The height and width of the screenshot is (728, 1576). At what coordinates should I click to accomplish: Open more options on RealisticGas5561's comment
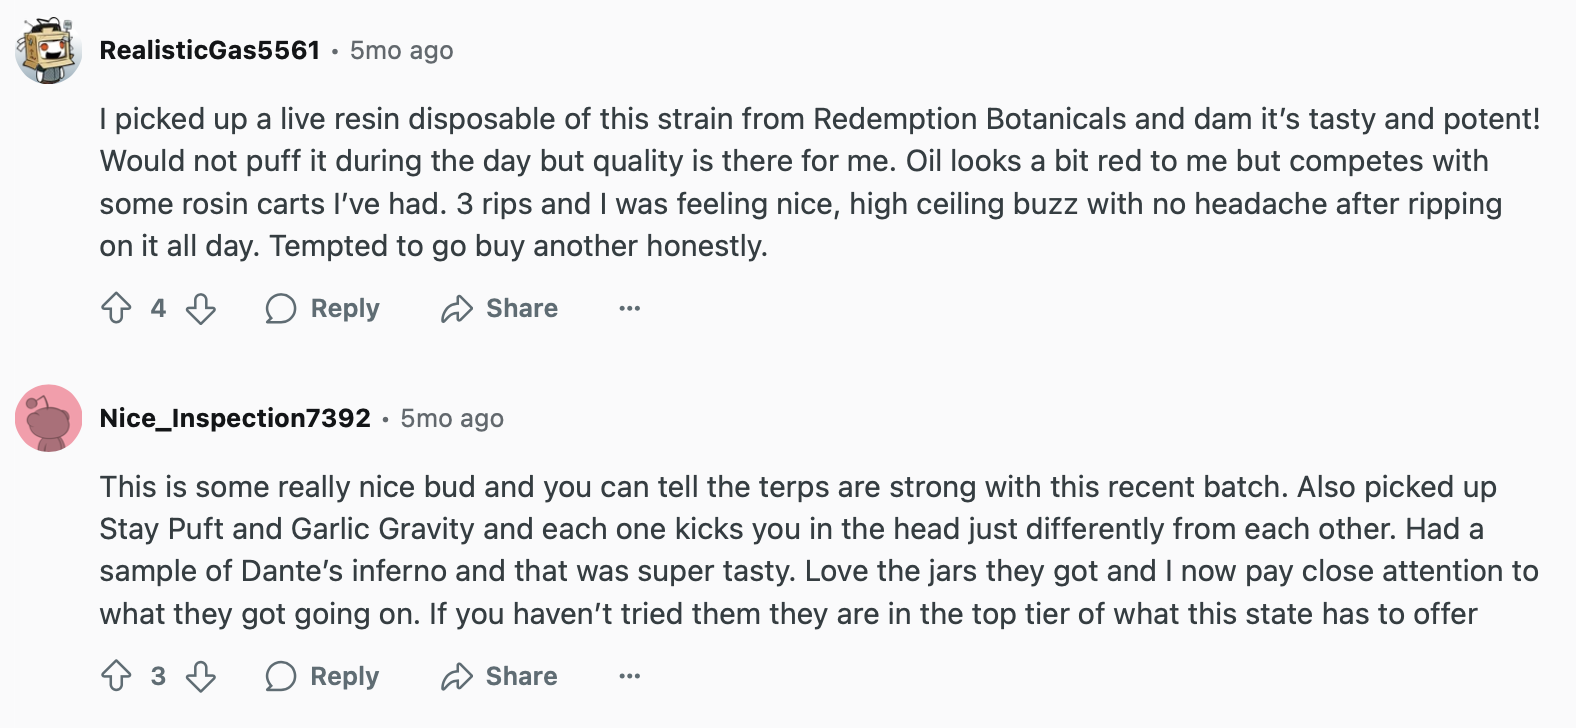point(629,308)
